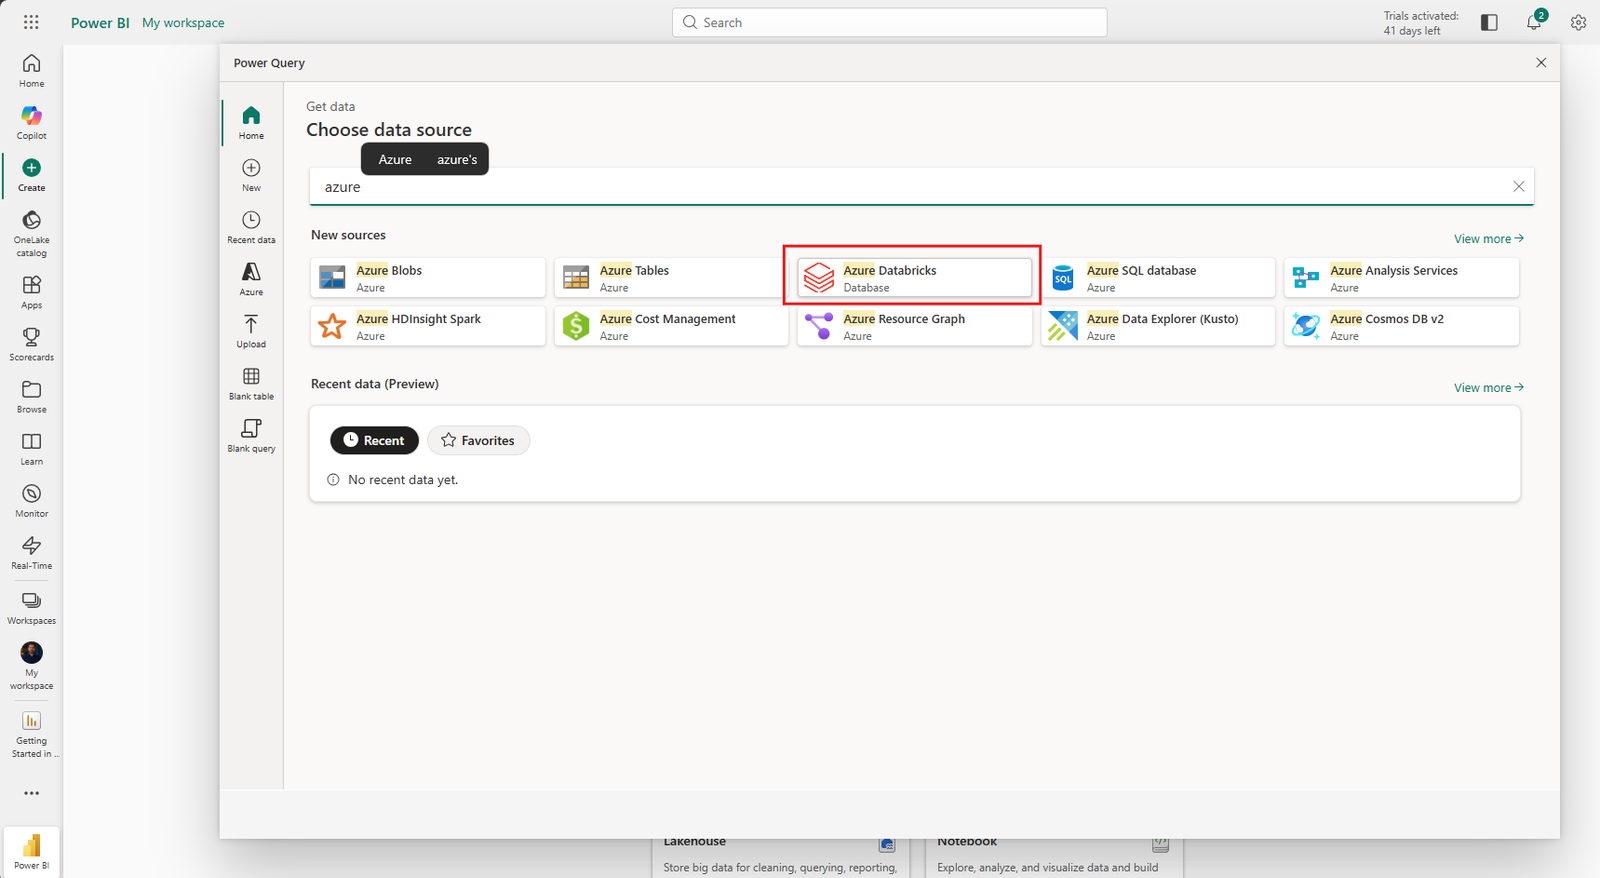Switch to Recent data sidebar tab

point(251,227)
